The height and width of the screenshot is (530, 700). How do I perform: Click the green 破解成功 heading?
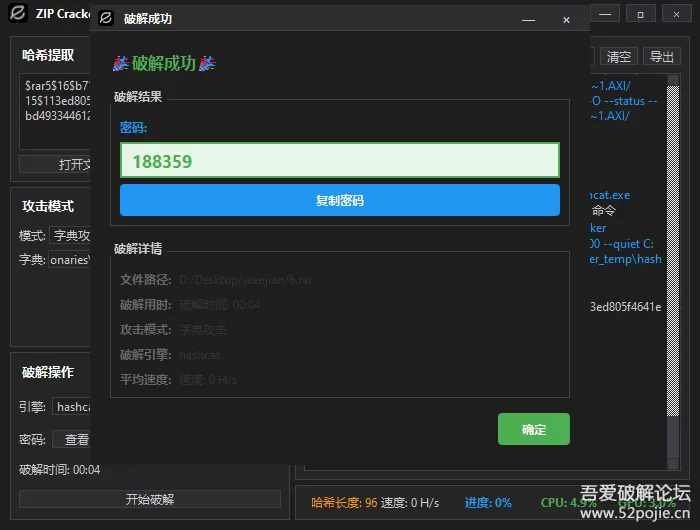[164, 63]
